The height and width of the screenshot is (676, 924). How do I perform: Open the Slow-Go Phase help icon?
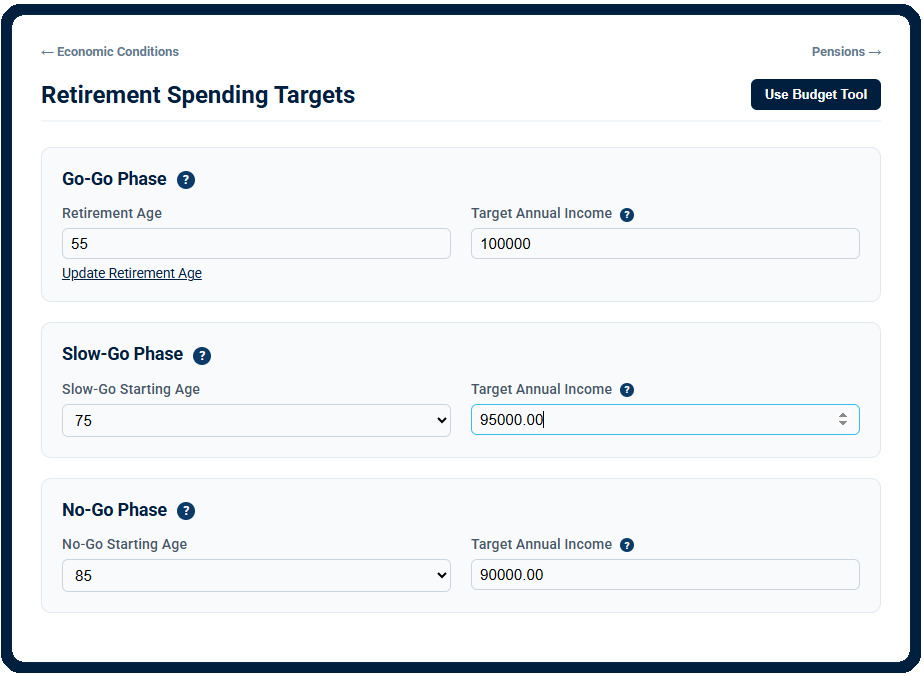coord(202,355)
